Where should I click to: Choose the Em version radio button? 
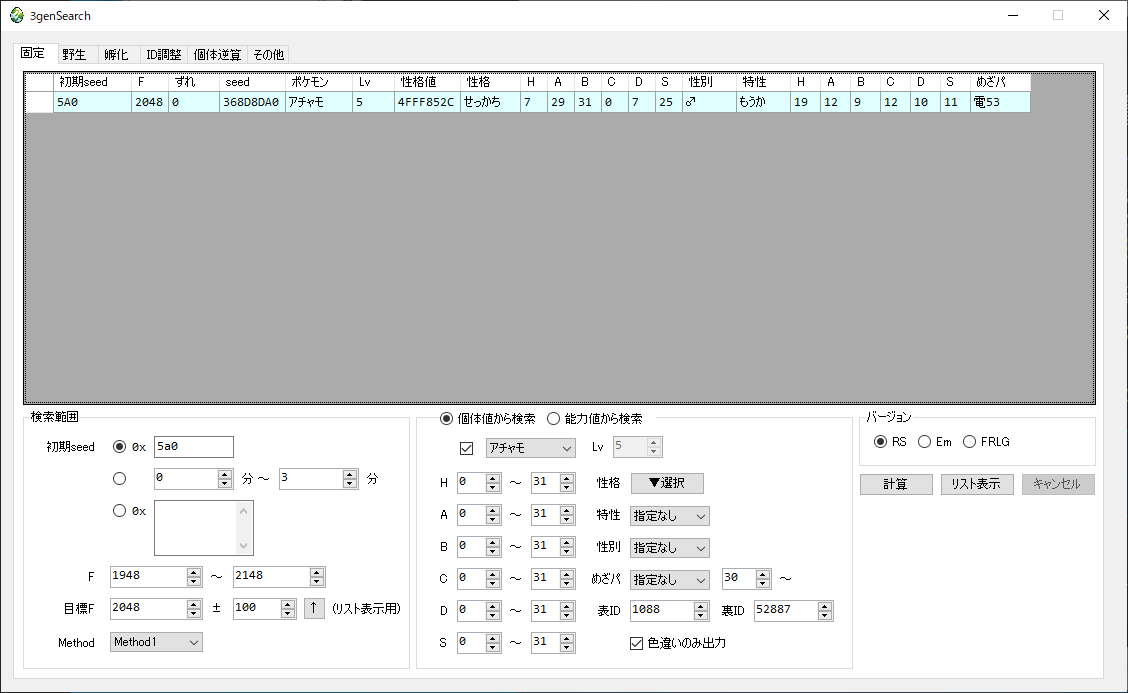(924, 442)
